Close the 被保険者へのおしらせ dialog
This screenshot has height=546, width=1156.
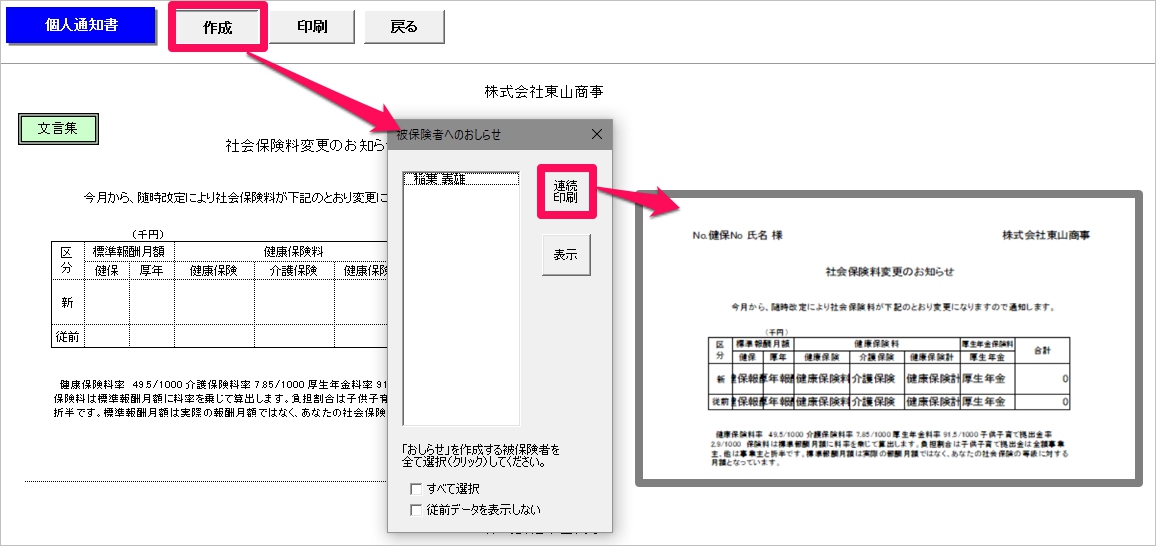pos(597,134)
